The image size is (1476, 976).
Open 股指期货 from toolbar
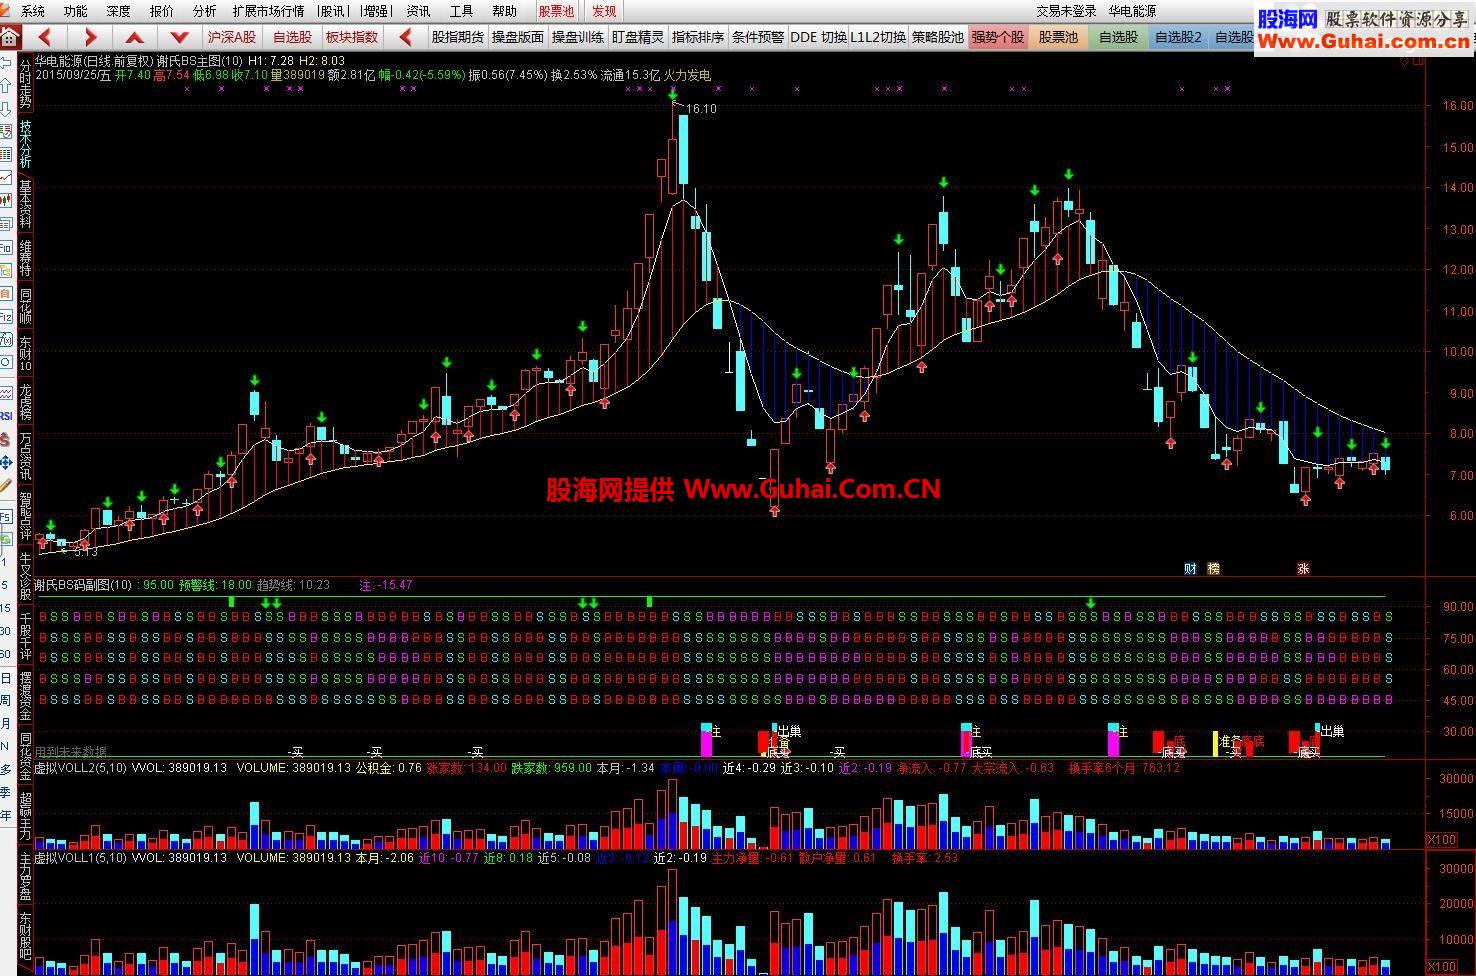[458, 37]
